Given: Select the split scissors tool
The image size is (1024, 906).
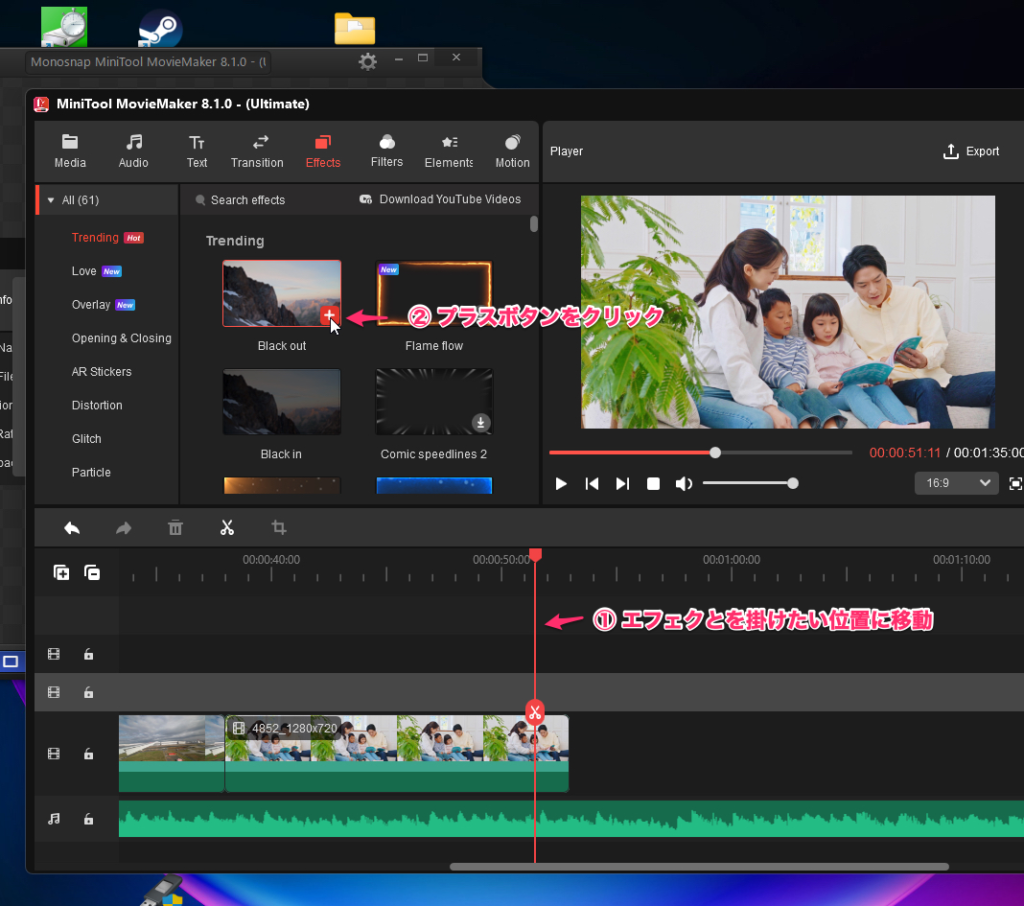Looking at the screenshot, I should coord(227,528).
